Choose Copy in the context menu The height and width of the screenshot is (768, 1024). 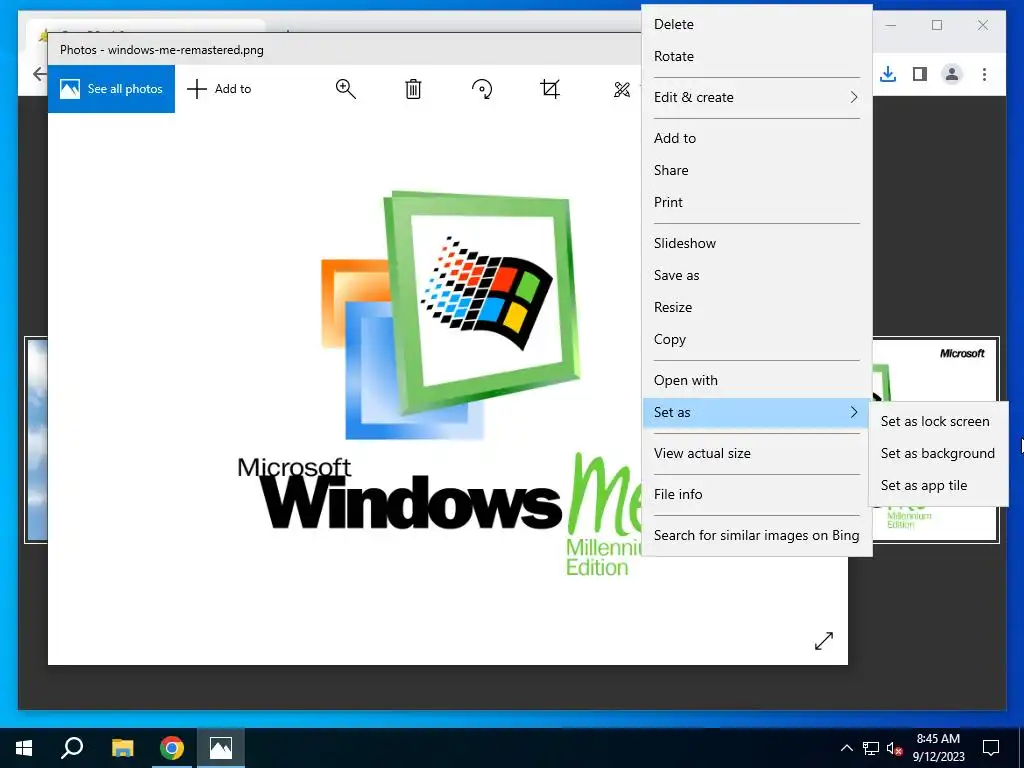757,340
